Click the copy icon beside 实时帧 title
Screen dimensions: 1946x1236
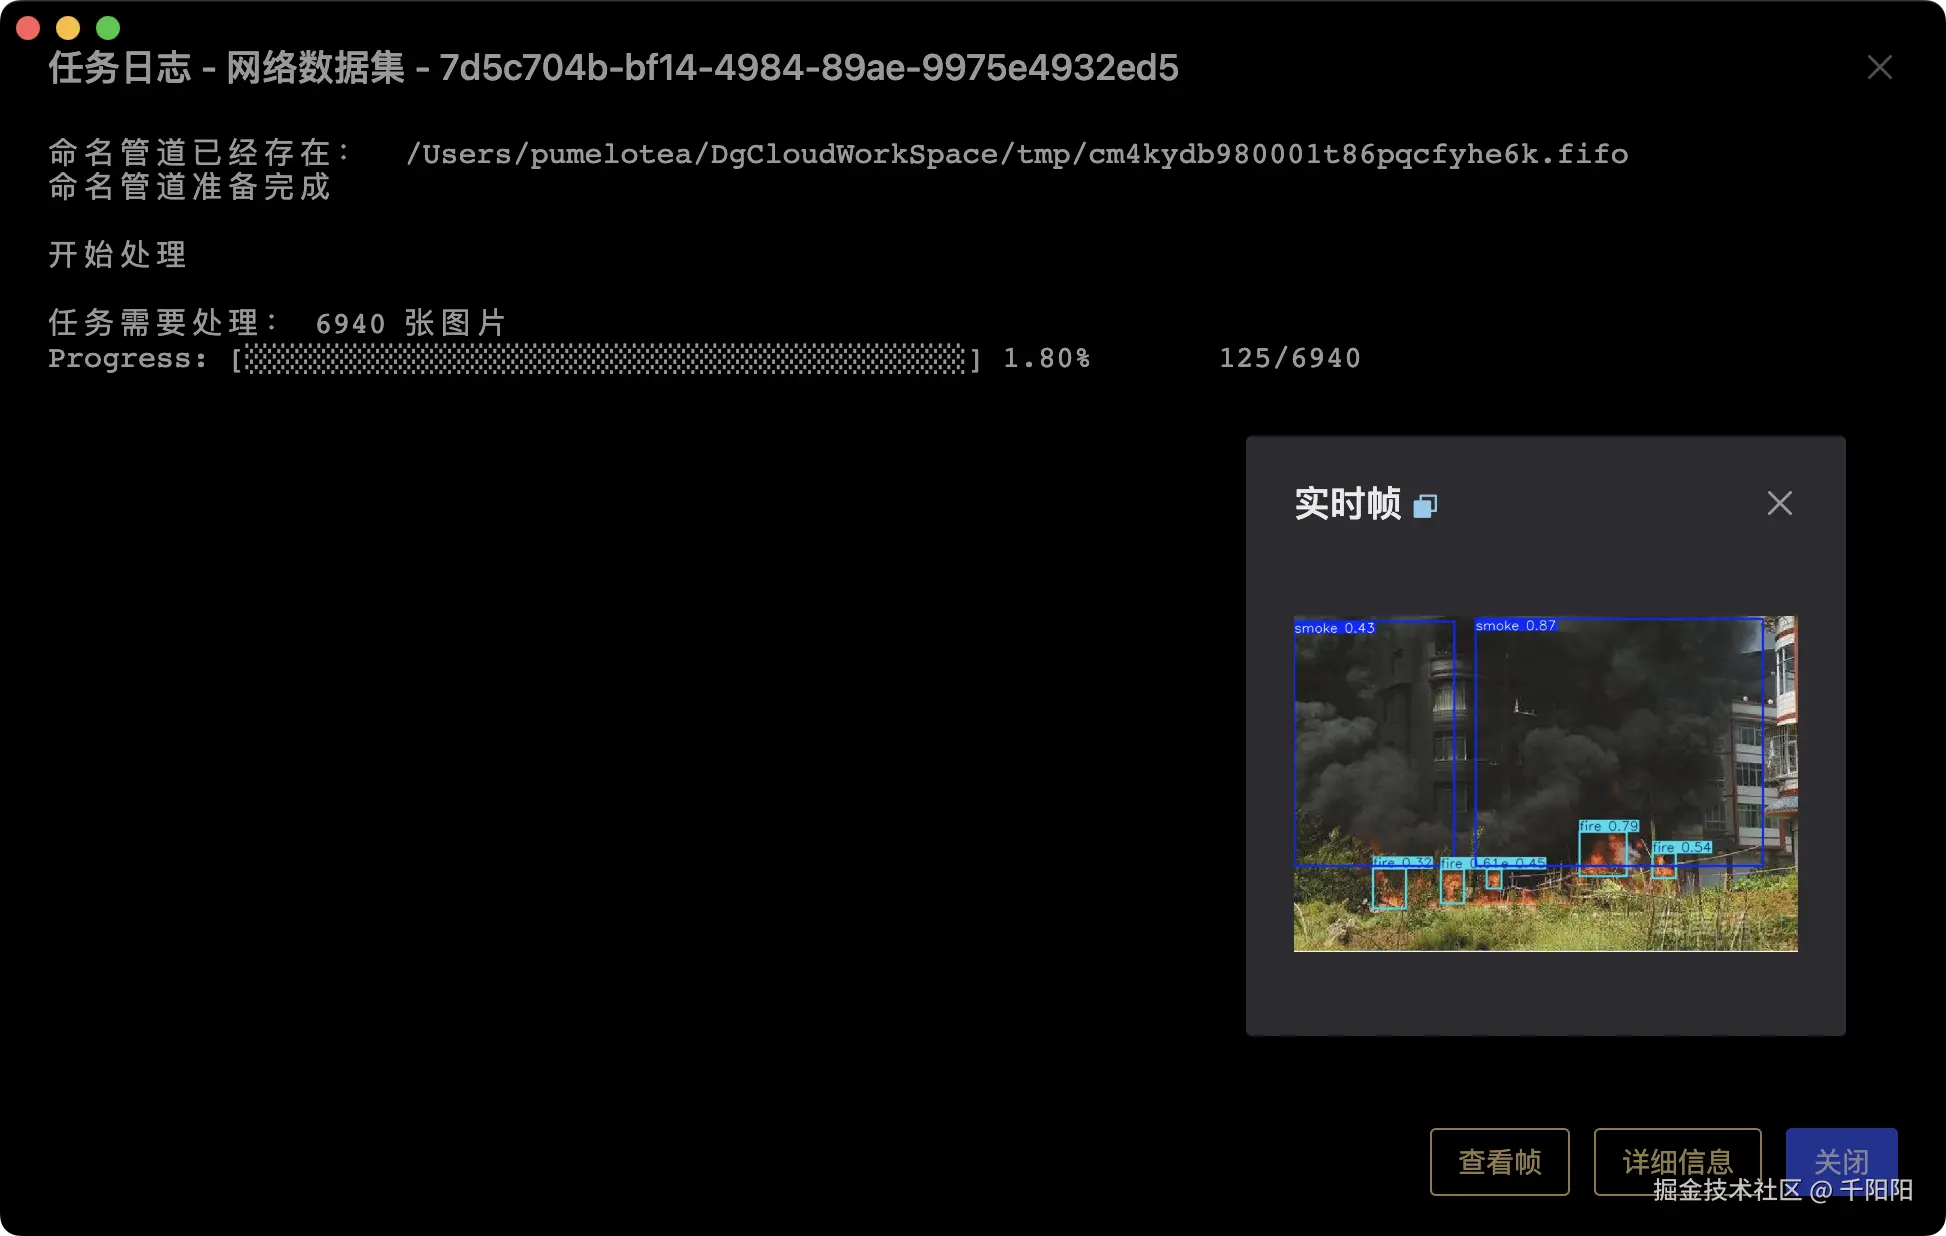(x=1424, y=505)
